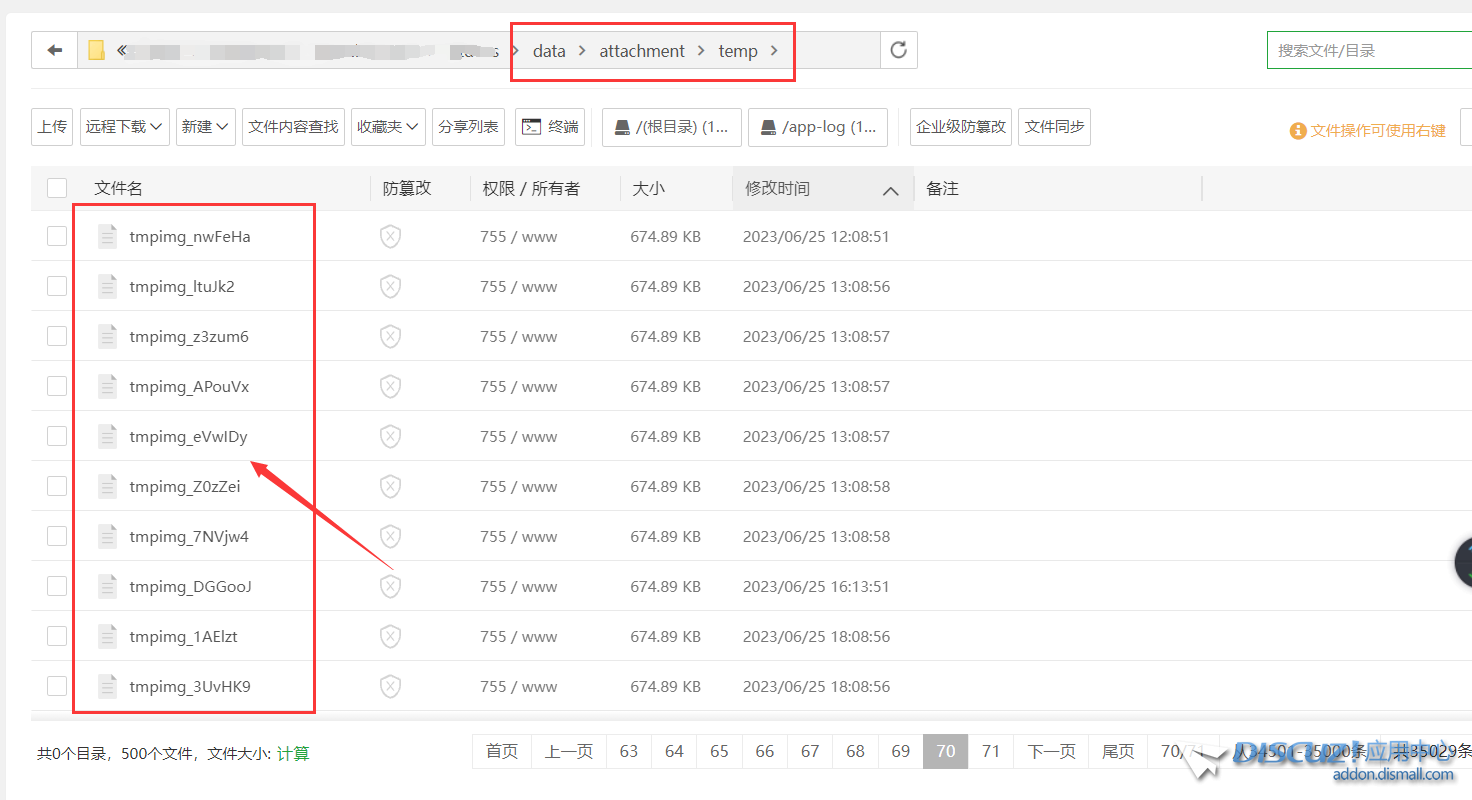Click the tamper-proof shield icon for tmpimg_nwFeHa
The image size is (1472, 800).
390,237
